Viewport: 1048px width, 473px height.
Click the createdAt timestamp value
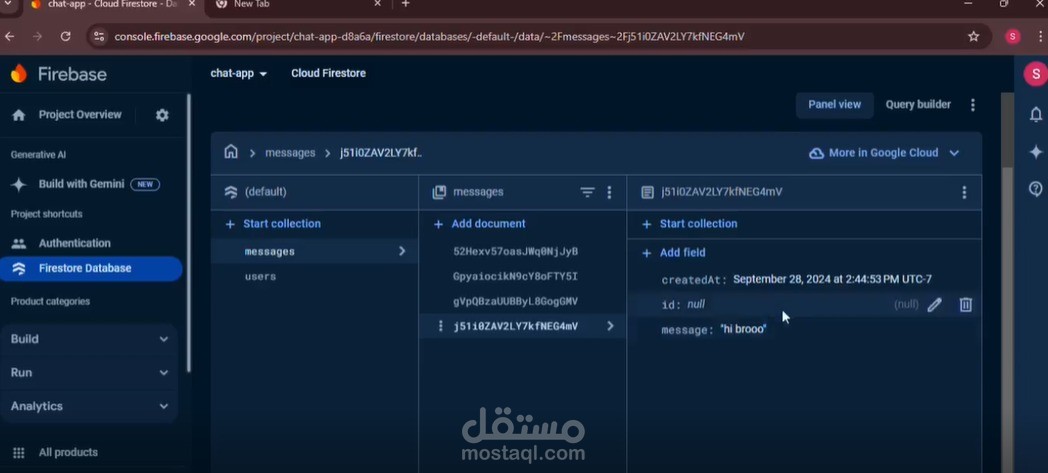pyautogui.click(x=832, y=279)
